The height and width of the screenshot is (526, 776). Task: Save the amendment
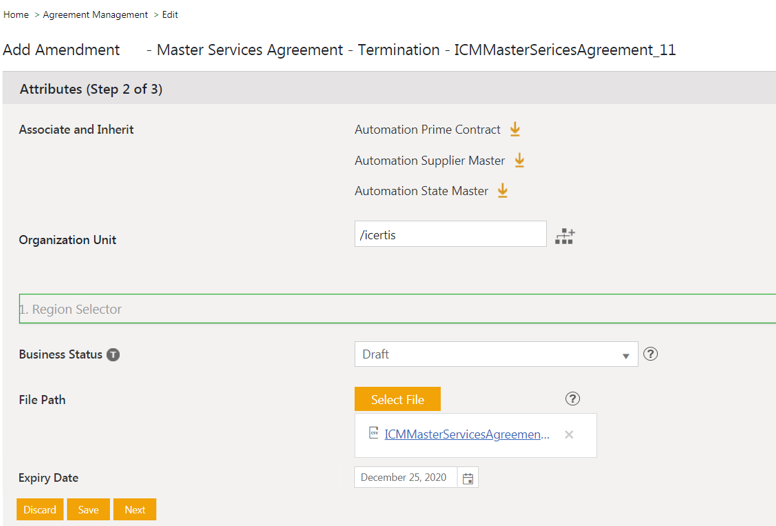click(x=88, y=510)
